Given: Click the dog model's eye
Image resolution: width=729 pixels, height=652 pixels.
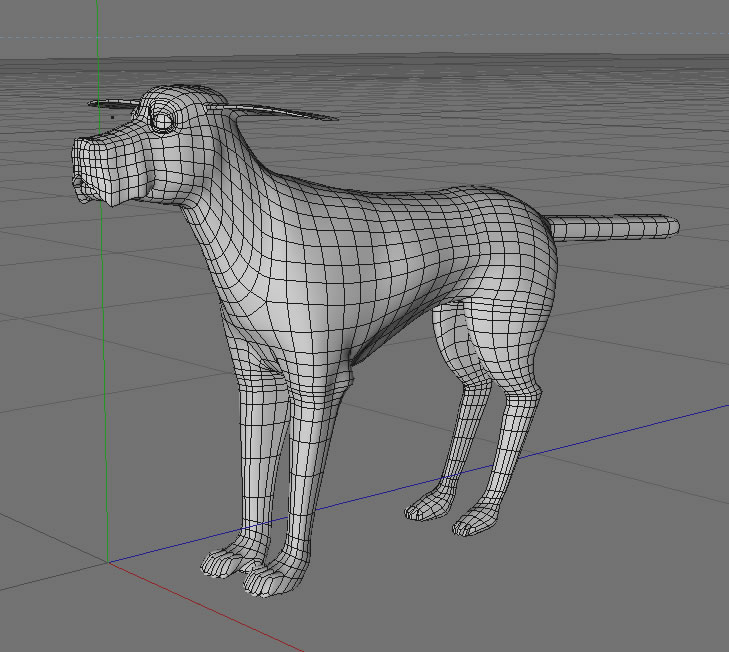Looking at the screenshot, I should pyautogui.click(x=162, y=120).
